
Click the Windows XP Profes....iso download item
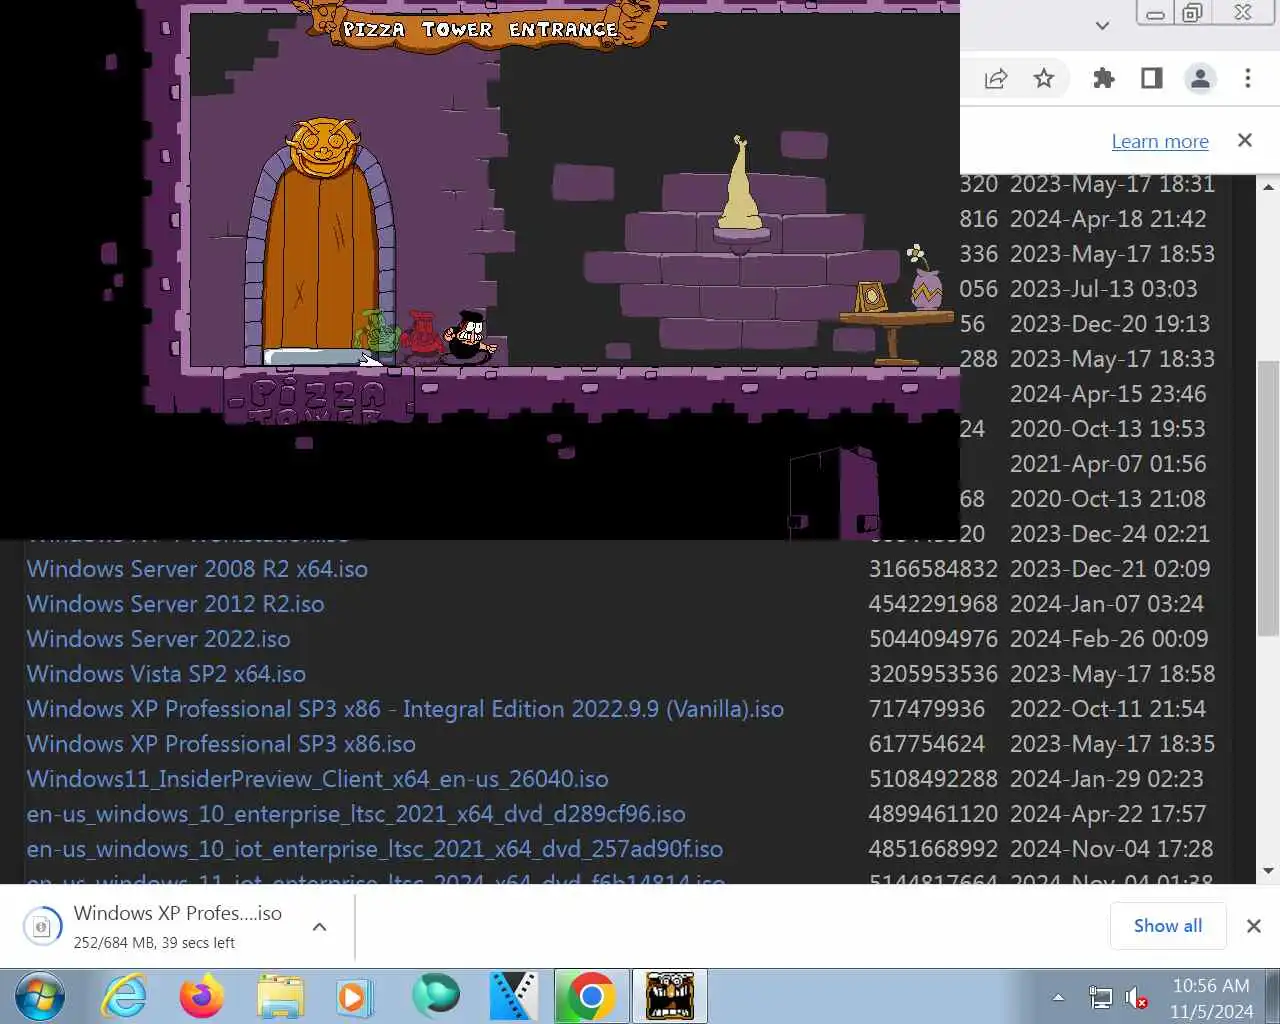178,926
